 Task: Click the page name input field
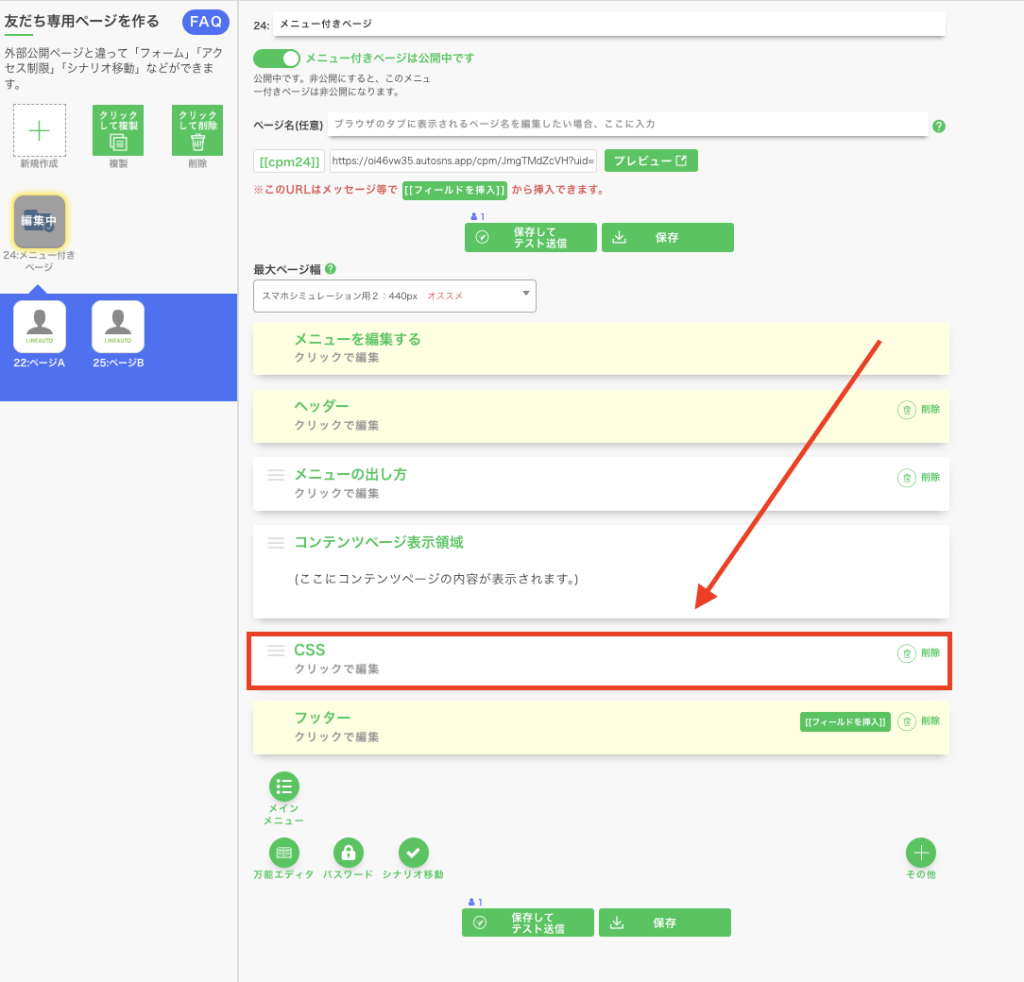pyautogui.click(x=628, y=124)
